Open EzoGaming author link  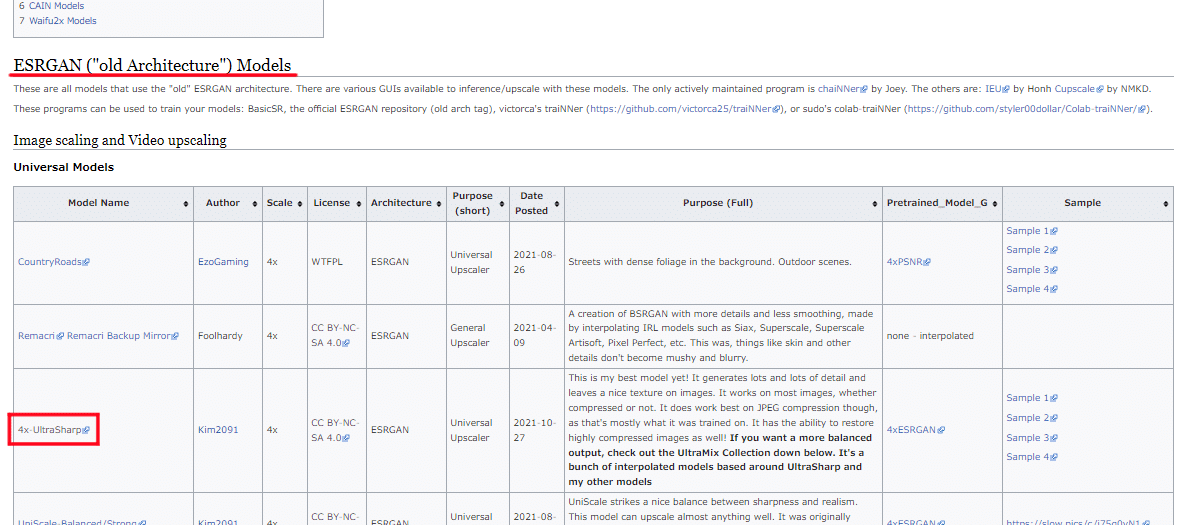[x=223, y=262]
